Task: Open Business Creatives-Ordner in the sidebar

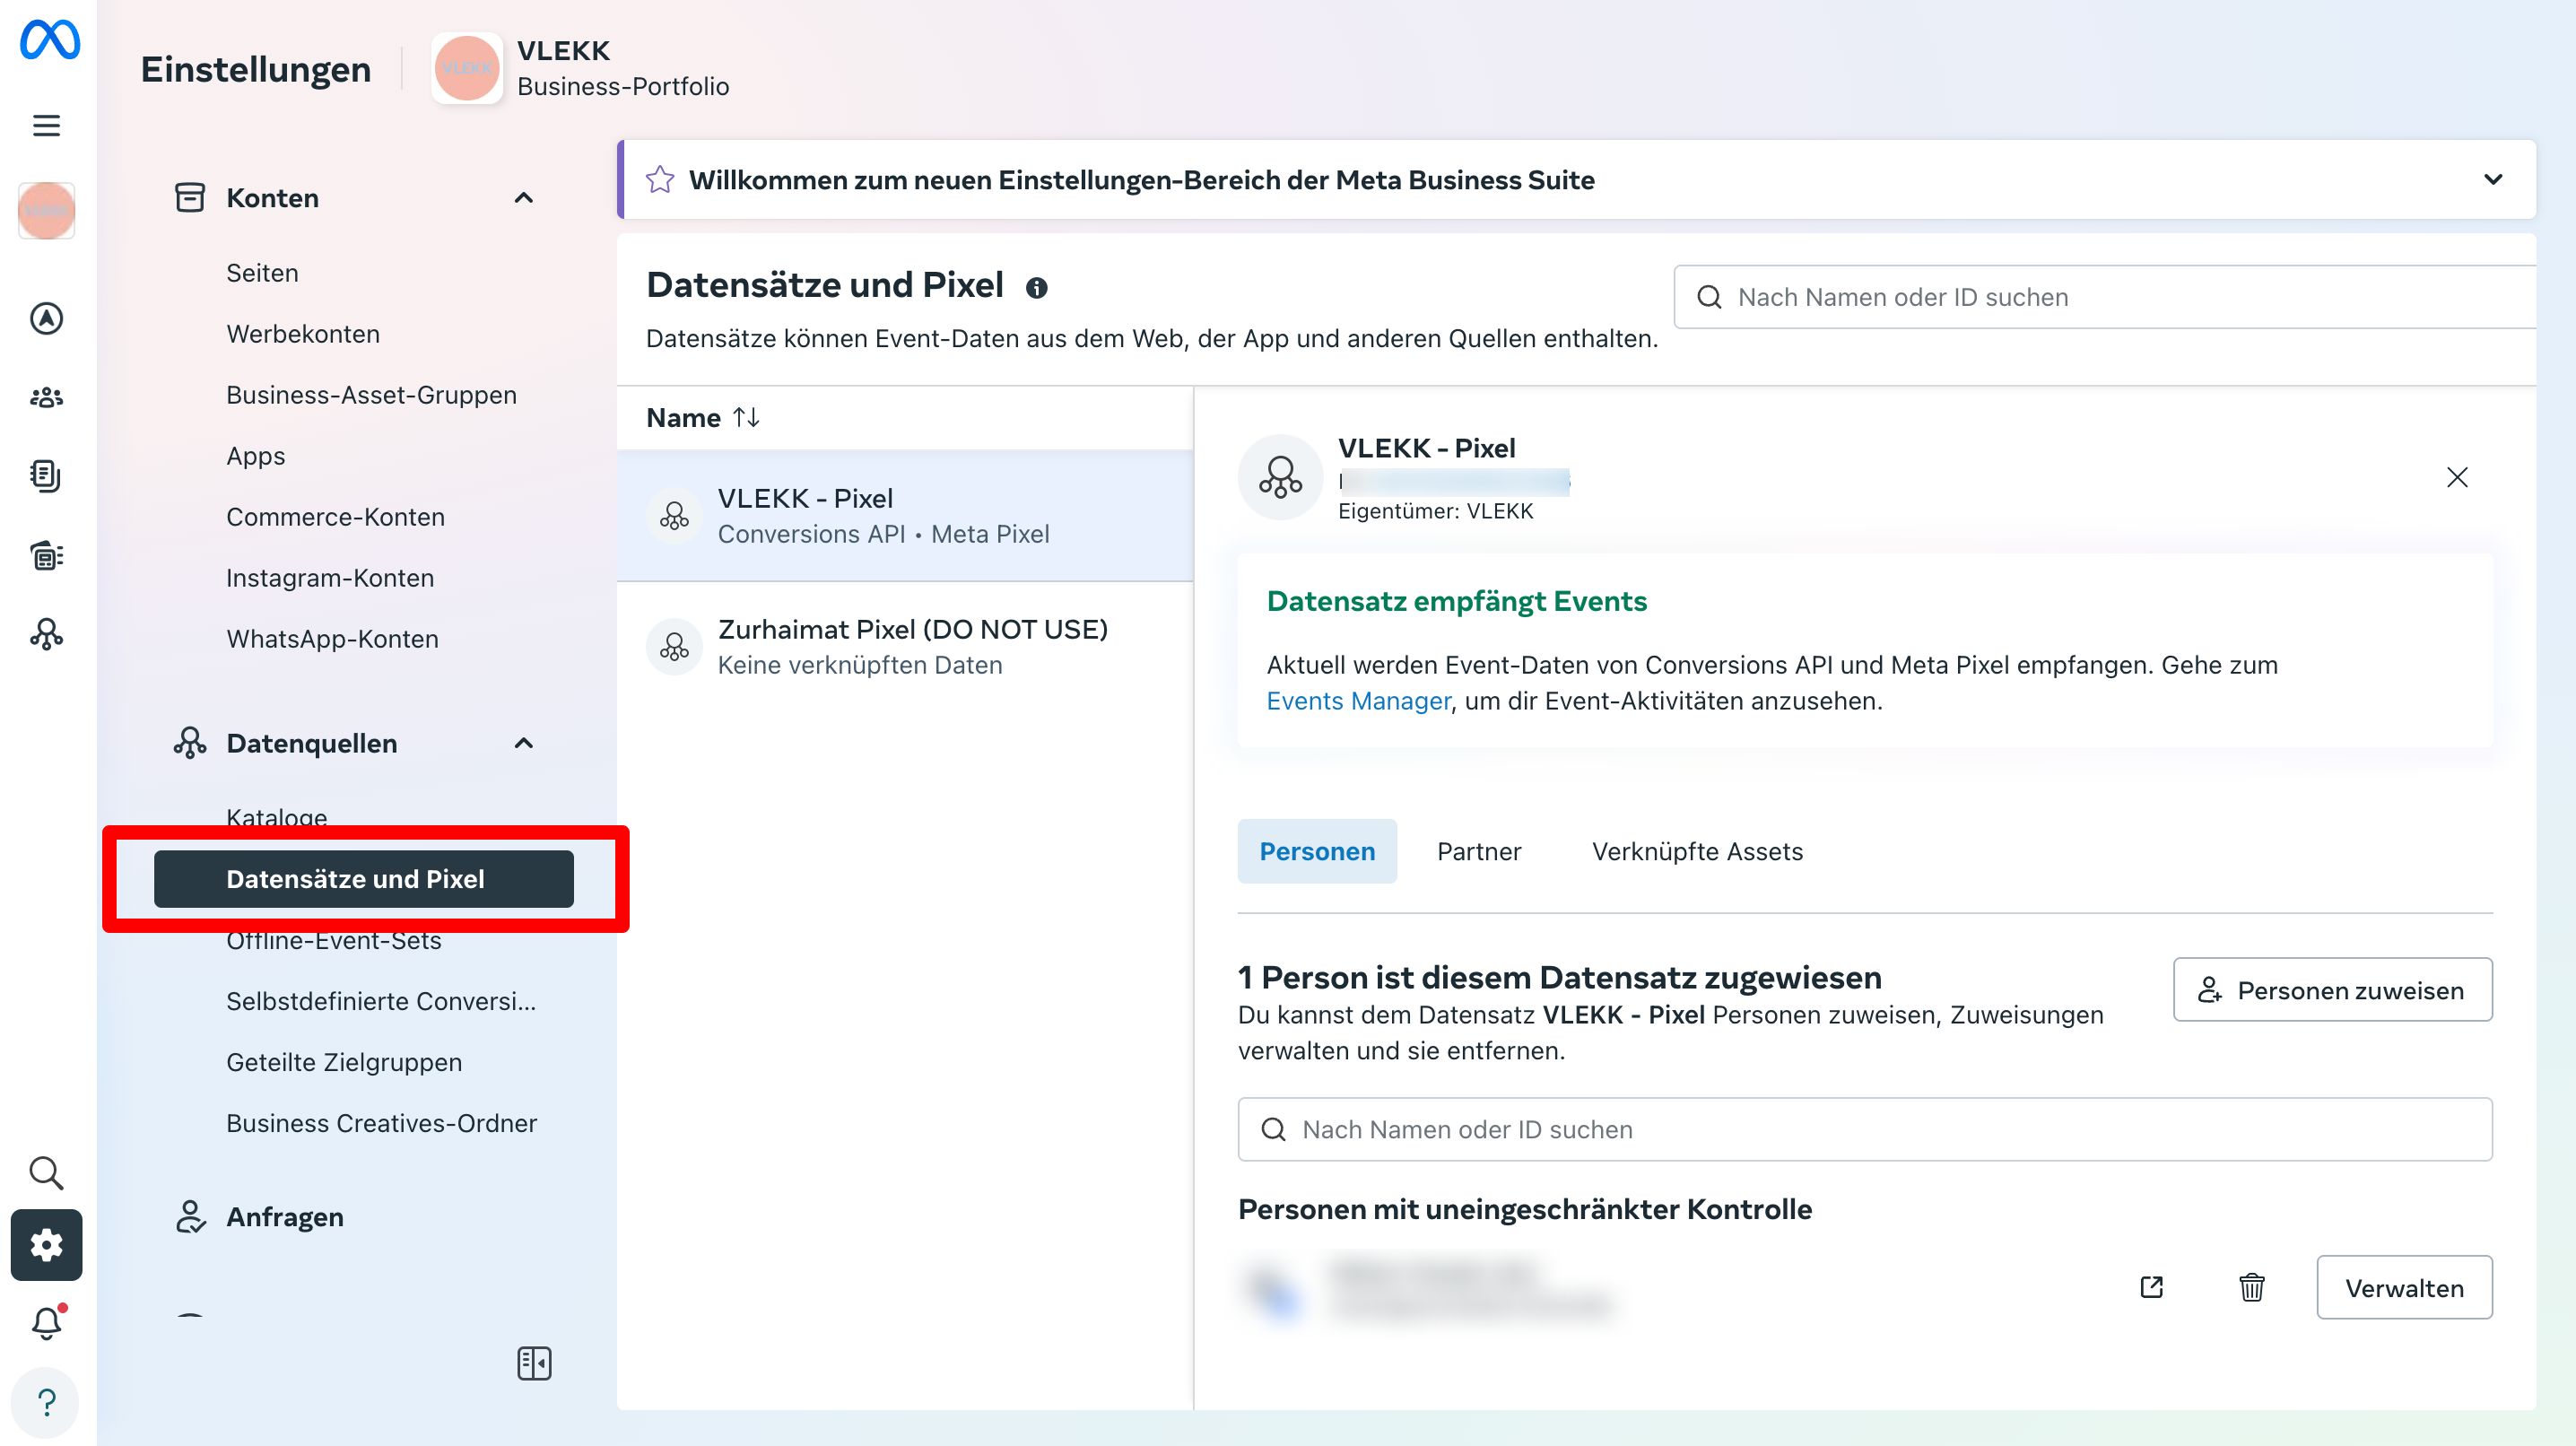Action: click(x=381, y=1123)
